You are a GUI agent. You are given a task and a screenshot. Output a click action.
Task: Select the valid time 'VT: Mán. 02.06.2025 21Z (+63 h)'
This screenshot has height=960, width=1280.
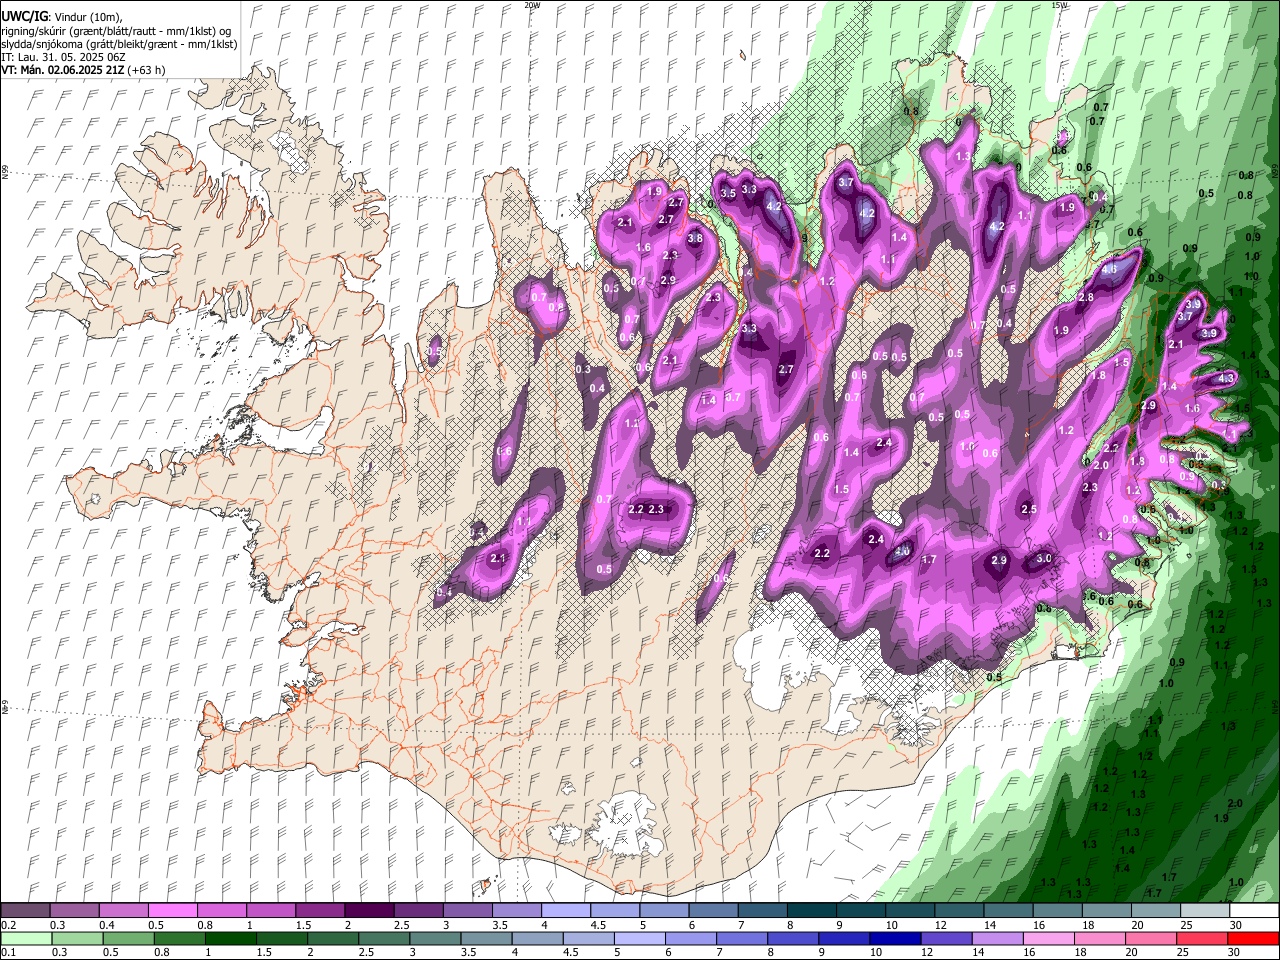(83, 70)
